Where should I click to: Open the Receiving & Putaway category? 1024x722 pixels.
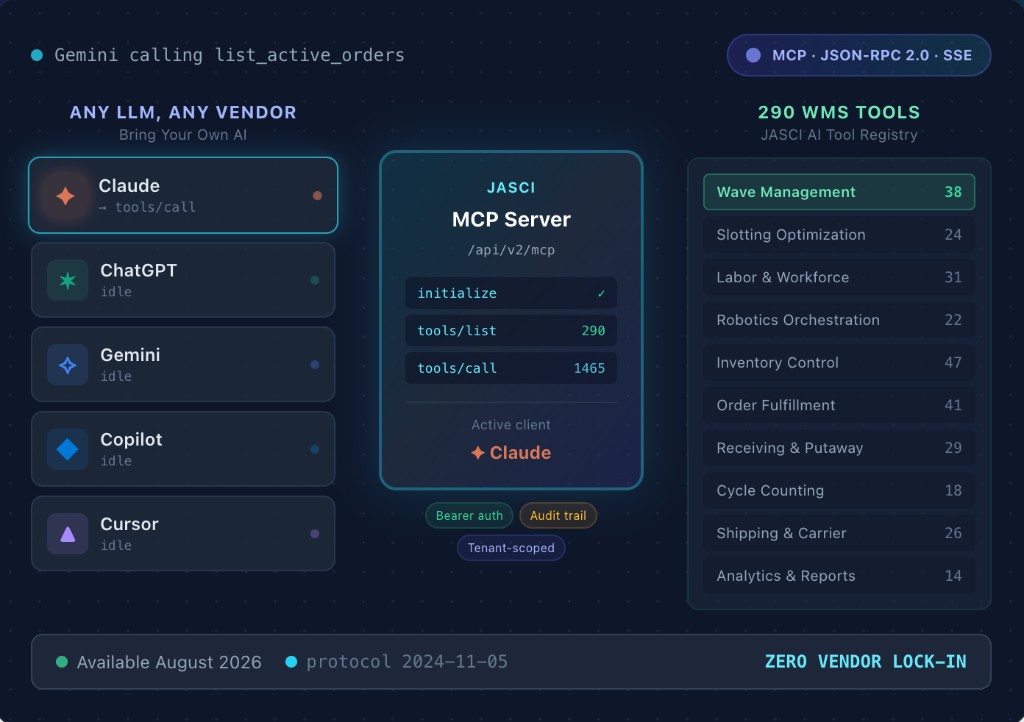(x=839, y=448)
